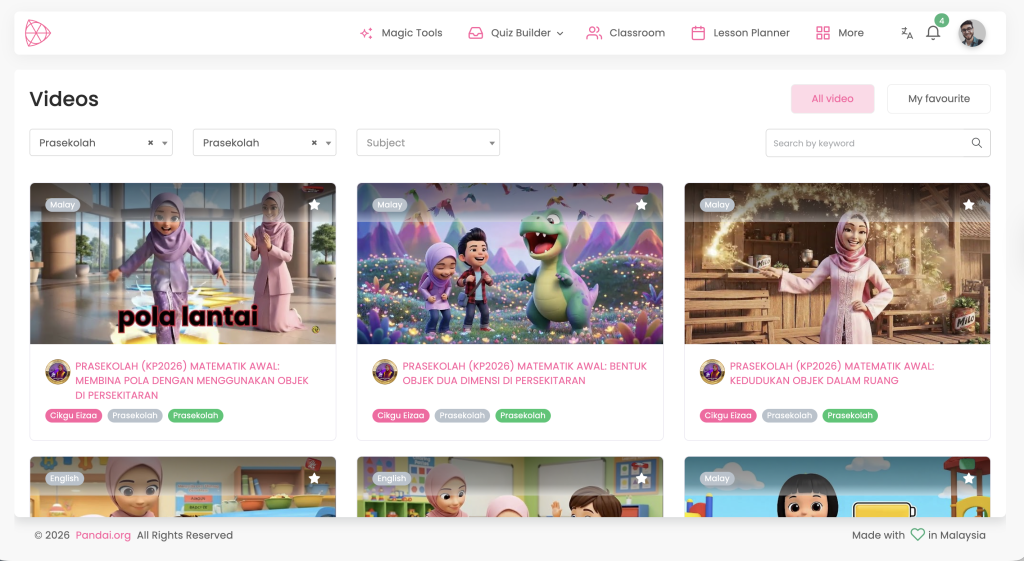The image size is (1024, 561).
Task: Expand the first Prasekolah dropdown arrow
Action: click(x=164, y=143)
